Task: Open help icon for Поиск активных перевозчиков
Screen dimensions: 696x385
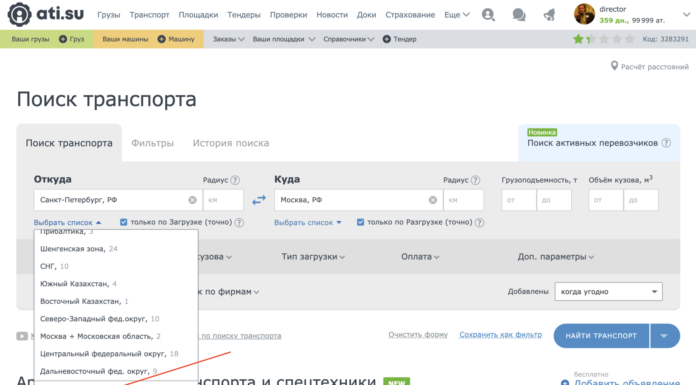Action: click(666, 143)
